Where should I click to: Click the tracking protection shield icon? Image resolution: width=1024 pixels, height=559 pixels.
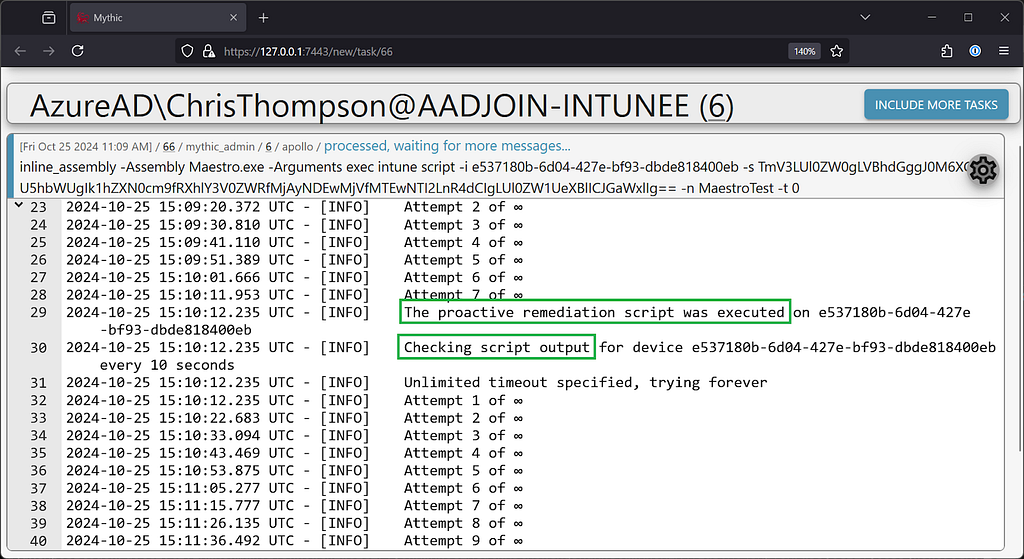click(187, 51)
